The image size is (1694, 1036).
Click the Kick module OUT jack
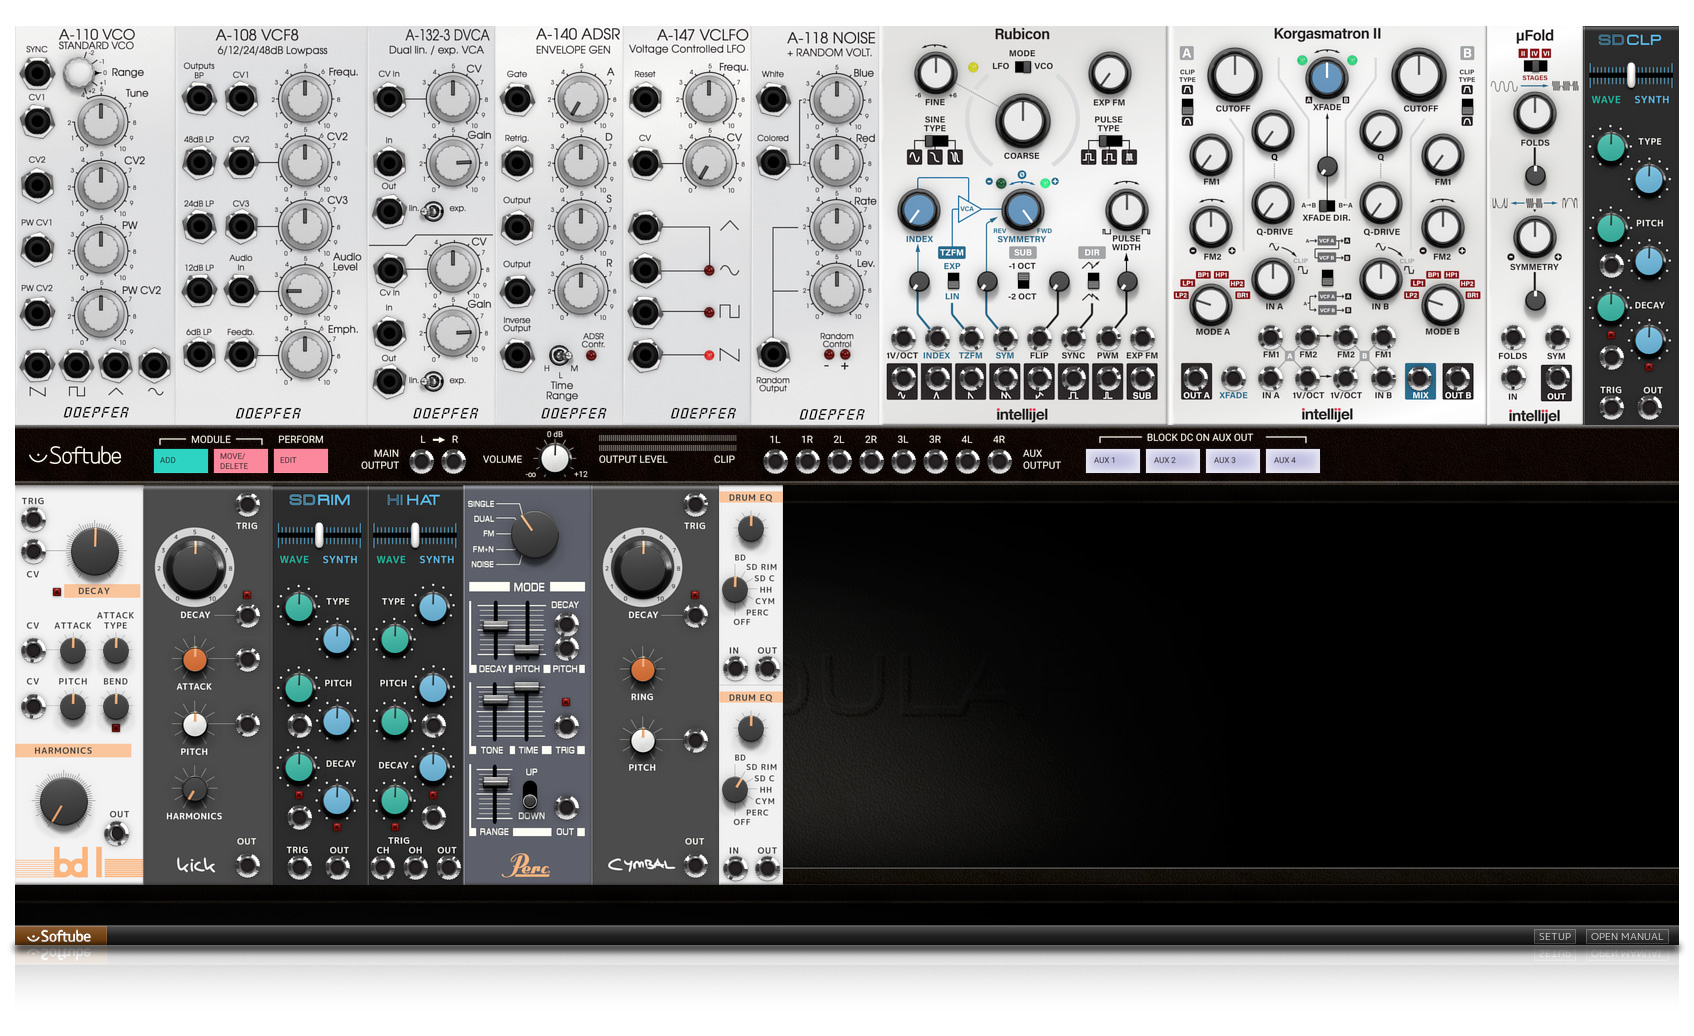tap(247, 866)
